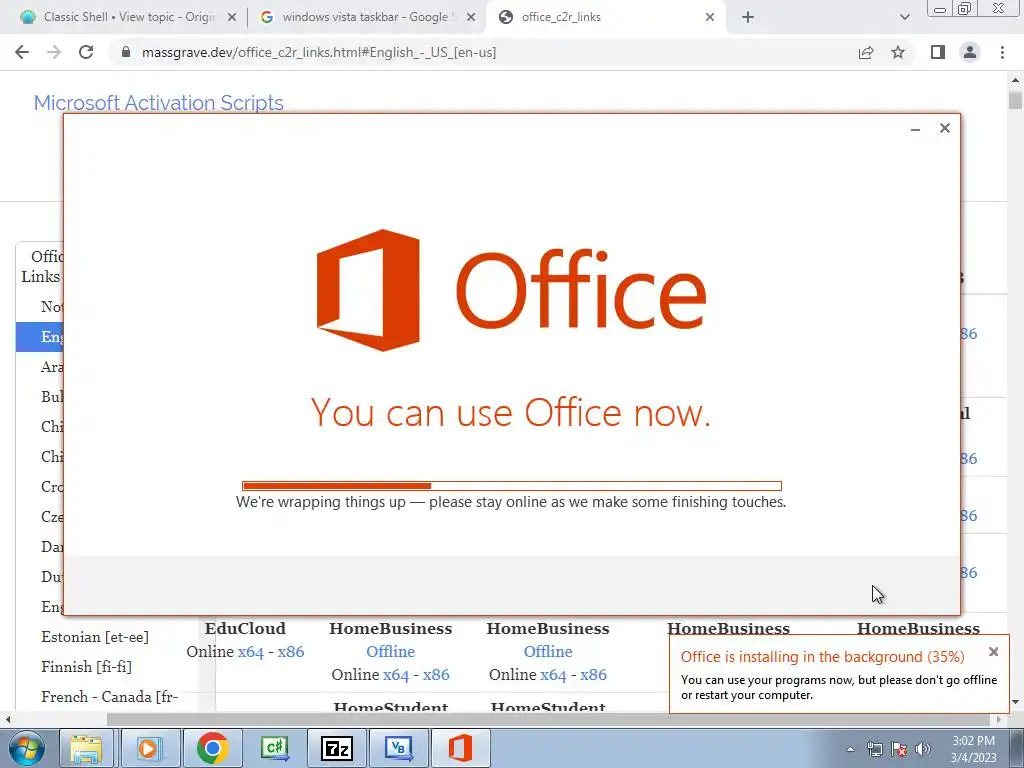Click the volume speaker tray icon

tap(923, 749)
